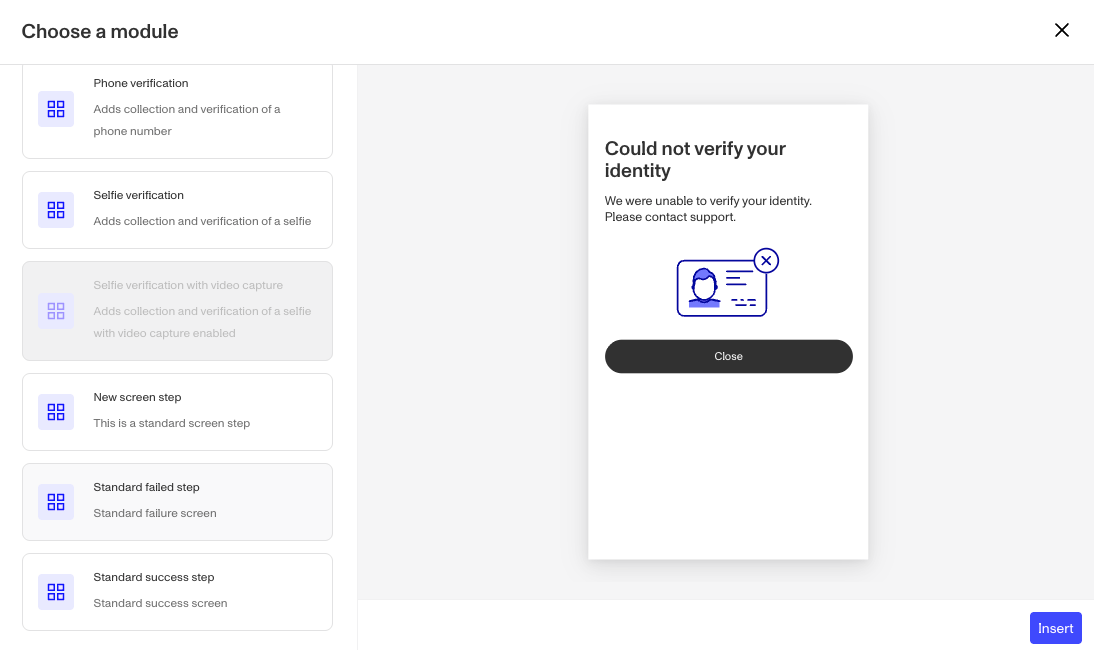This screenshot has height=650, width=1094.
Task: Click the 'Standard success screen' description text
Action: tap(160, 603)
